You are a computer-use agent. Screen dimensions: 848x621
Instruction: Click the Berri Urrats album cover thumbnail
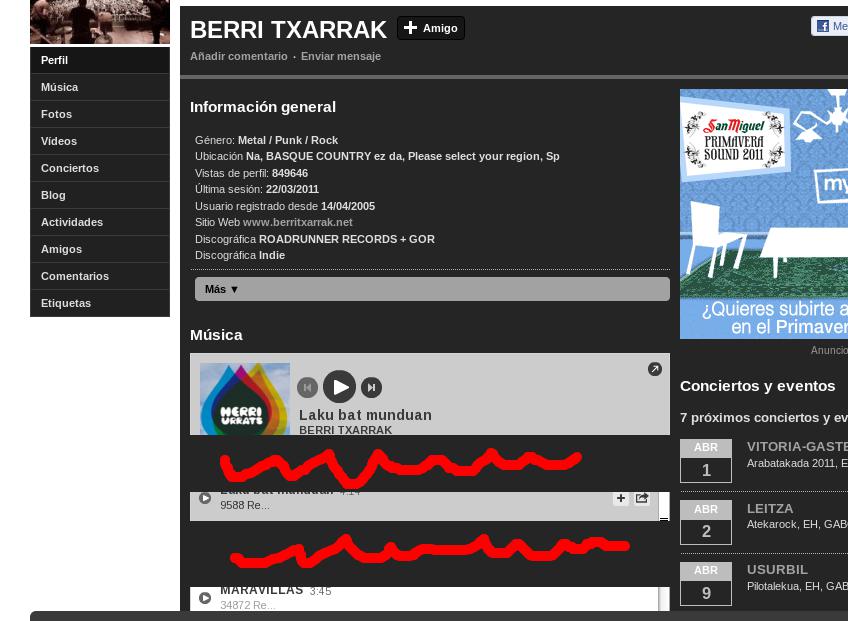245,399
